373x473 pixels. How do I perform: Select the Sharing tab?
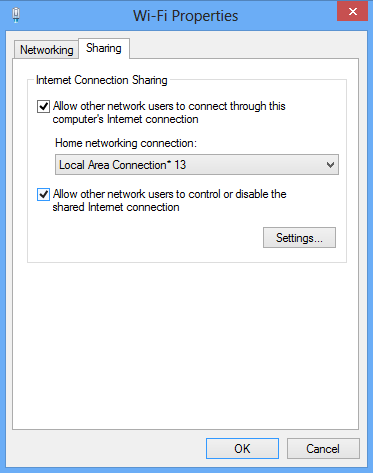coord(104,48)
